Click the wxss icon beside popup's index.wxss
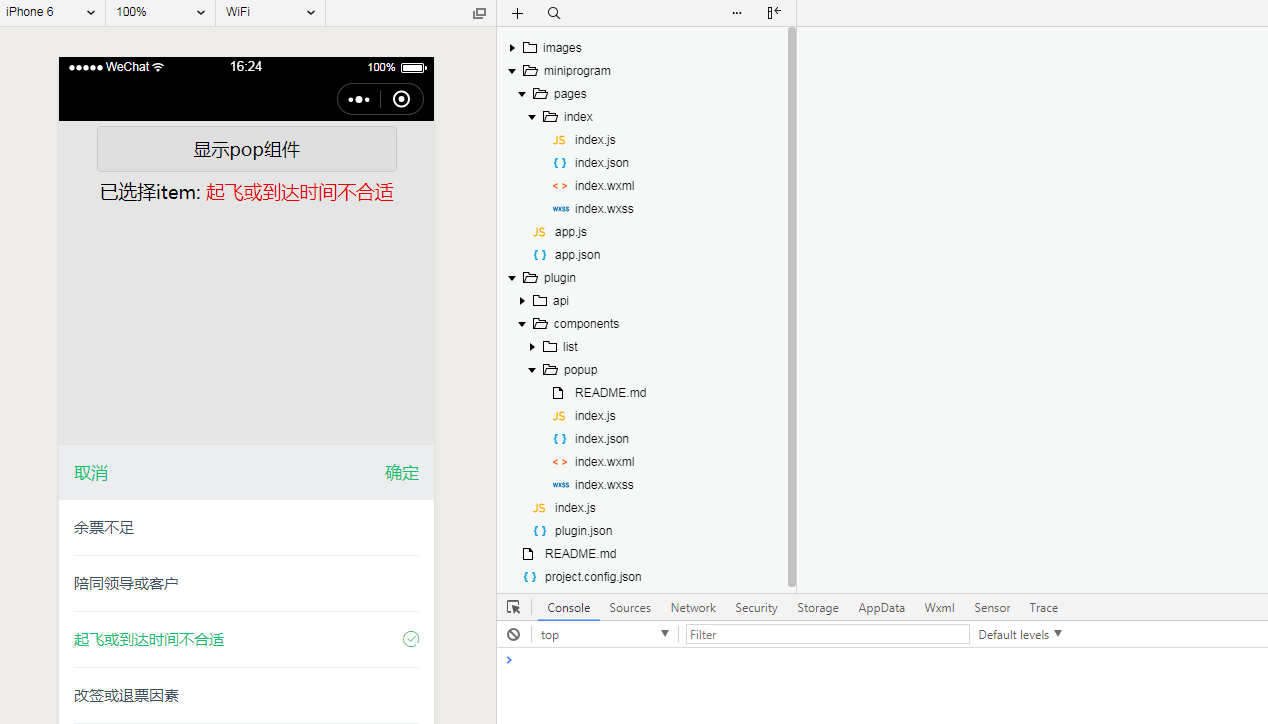This screenshot has width=1268, height=724. click(560, 484)
